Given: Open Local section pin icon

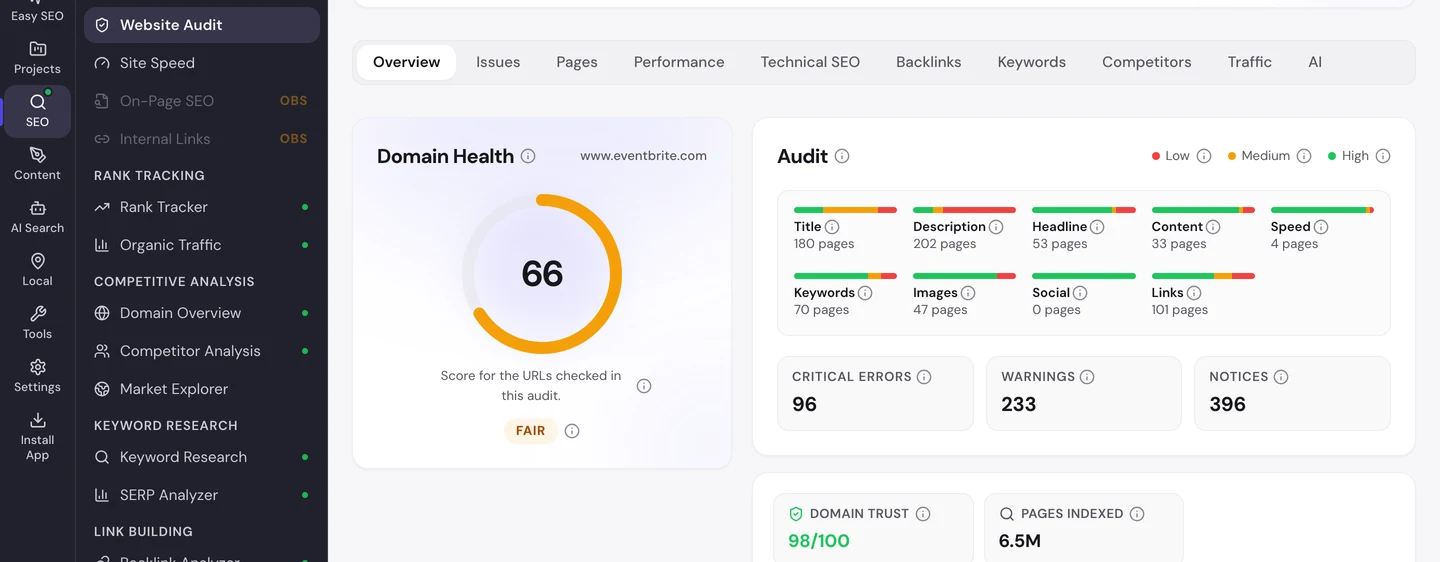Looking at the screenshot, I should coord(37,261).
